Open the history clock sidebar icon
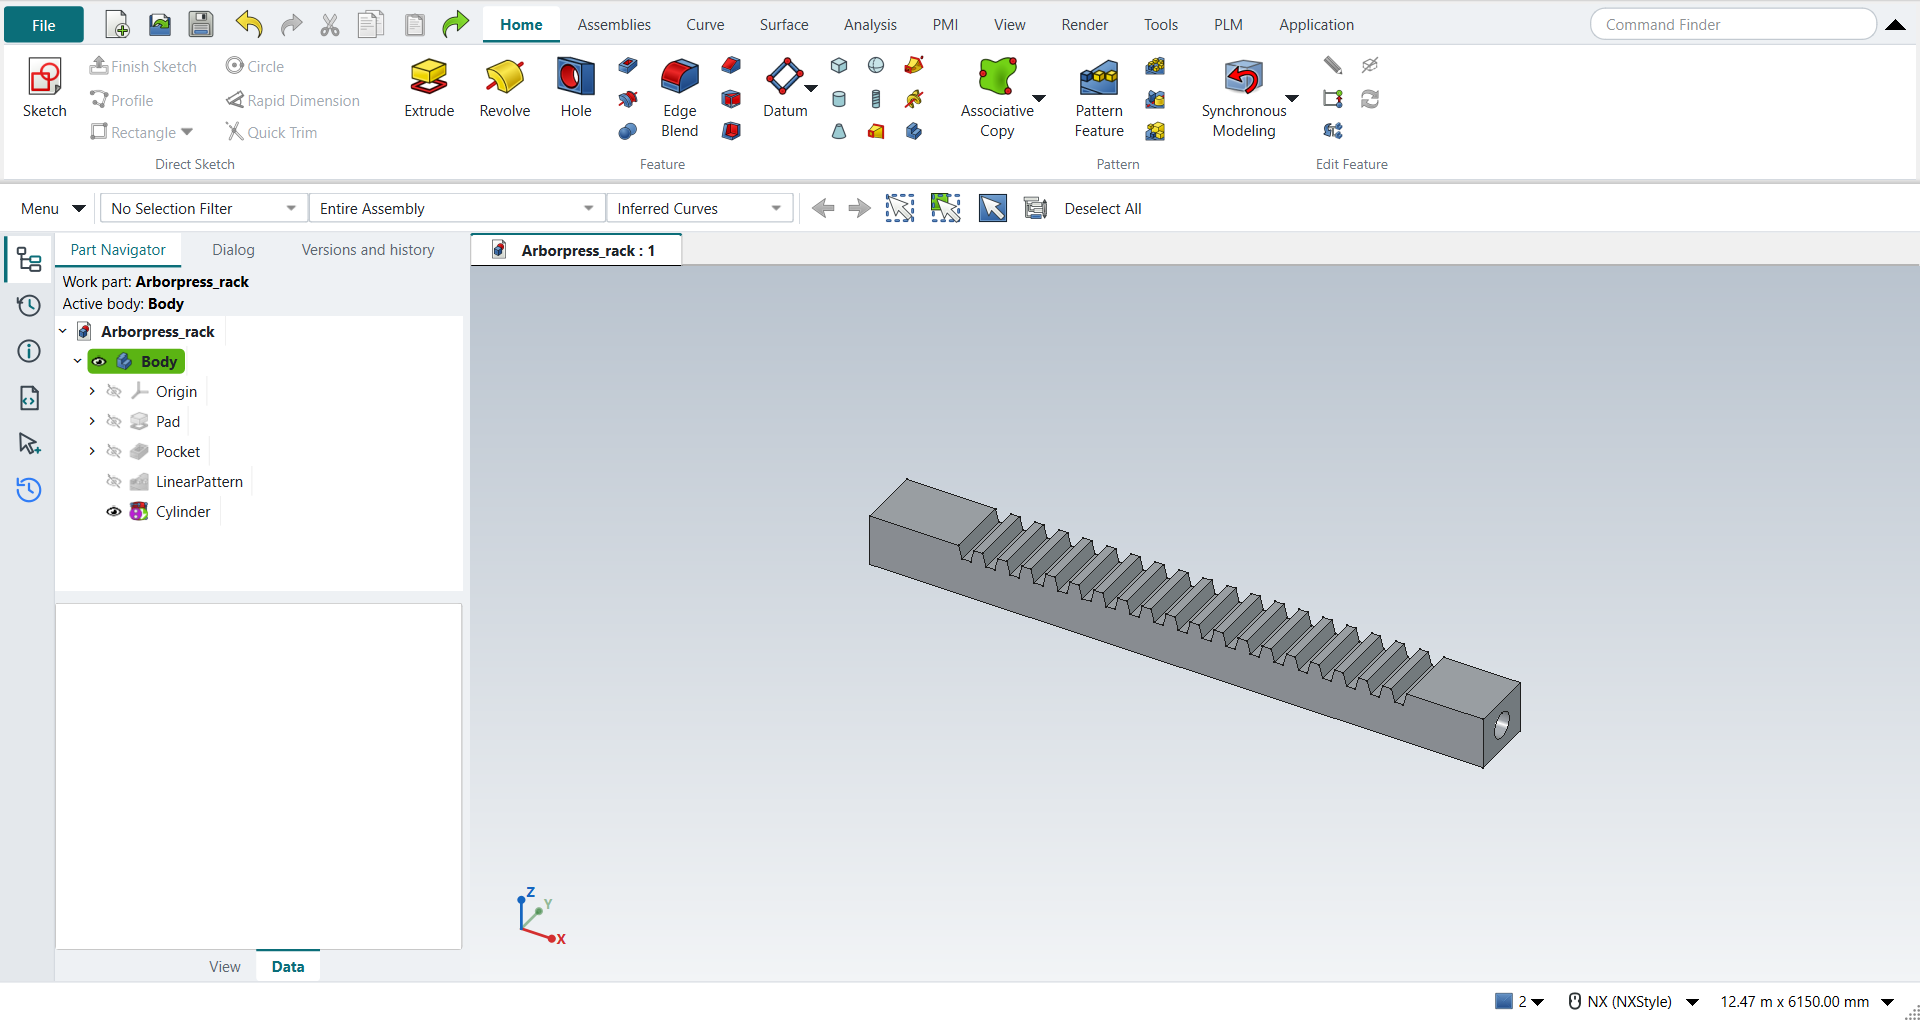This screenshot has height=1020, width=1920. tap(29, 305)
